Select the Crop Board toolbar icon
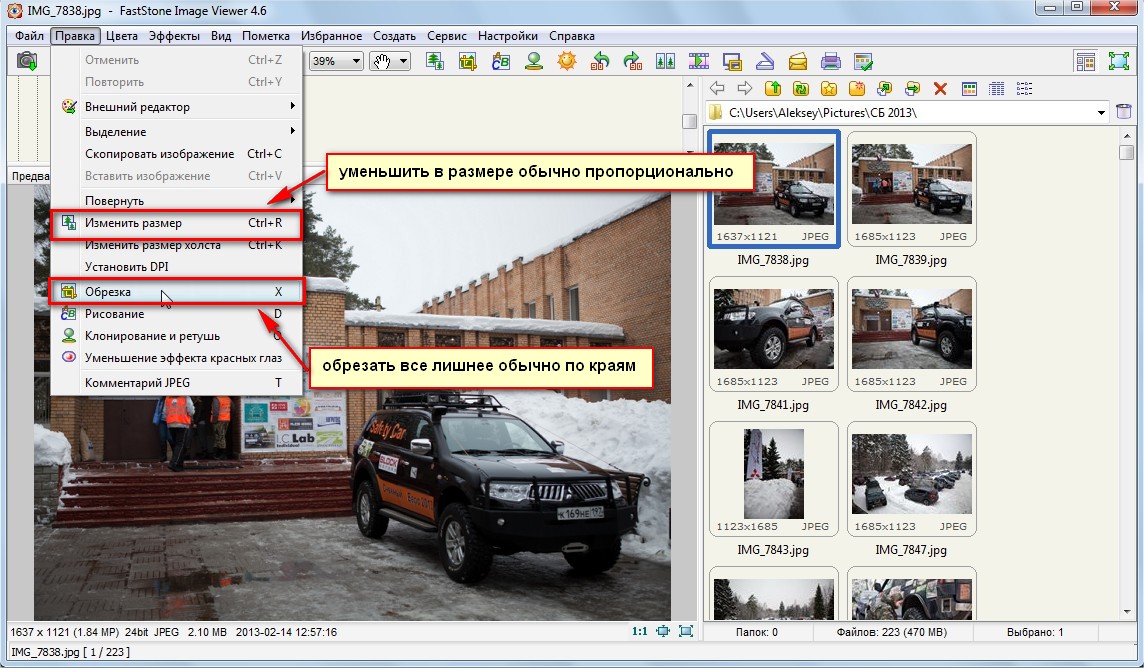Screen dimensions: 1144x668 point(467,62)
